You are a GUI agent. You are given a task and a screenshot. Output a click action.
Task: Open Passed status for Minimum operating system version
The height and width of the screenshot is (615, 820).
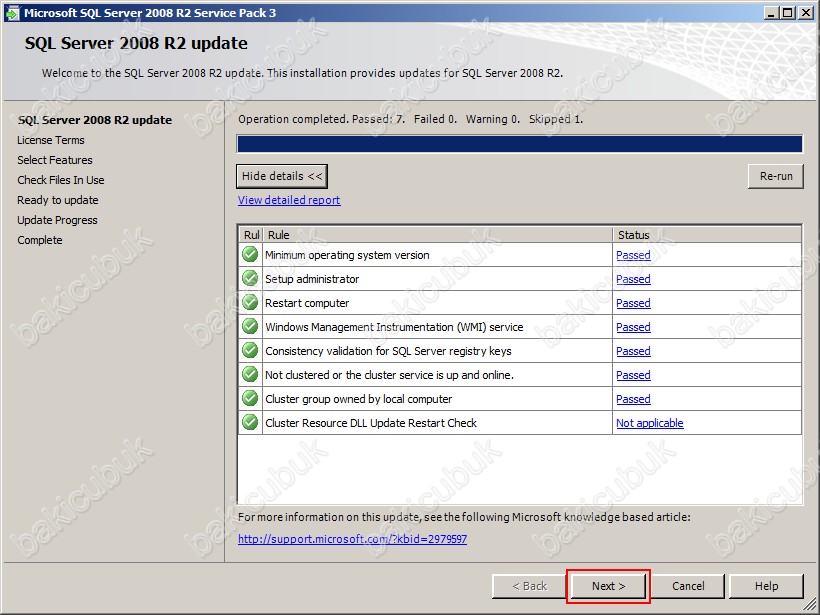[x=633, y=255]
